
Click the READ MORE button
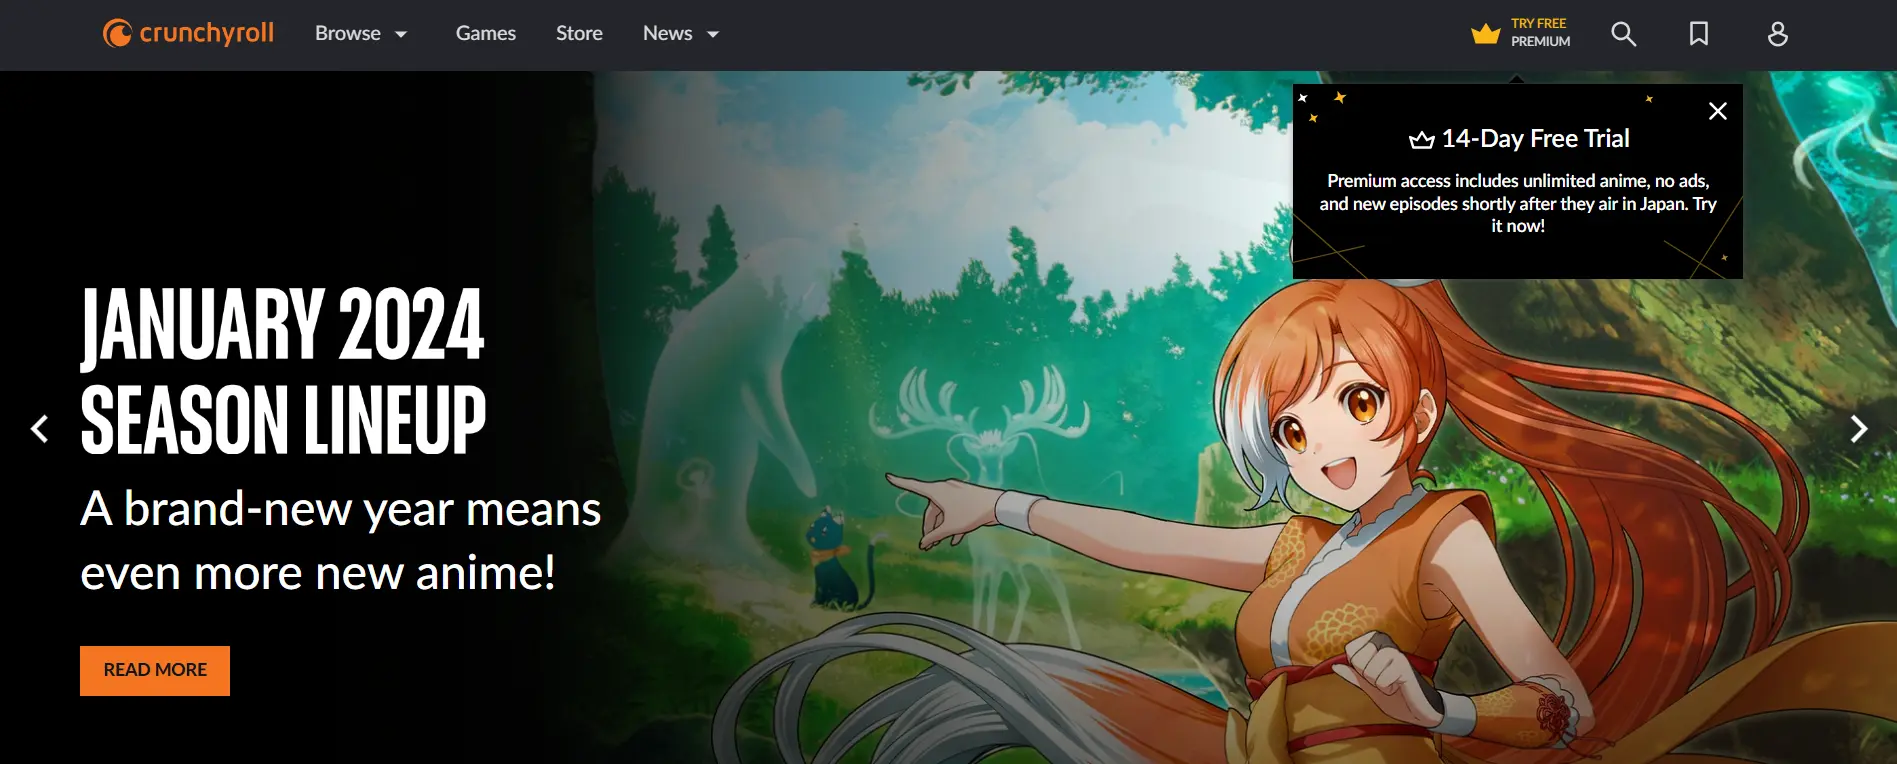coord(155,670)
